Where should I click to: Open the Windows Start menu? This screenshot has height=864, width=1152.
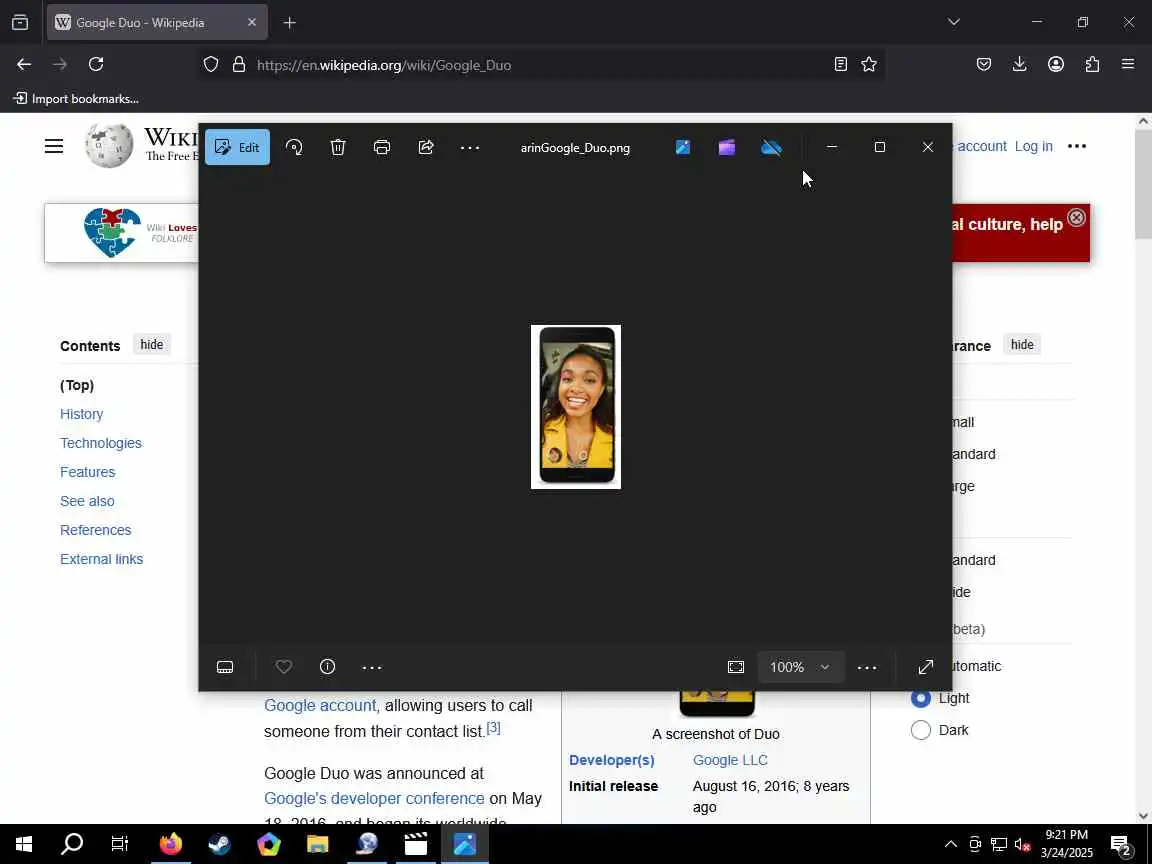click(x=24, y=844)
